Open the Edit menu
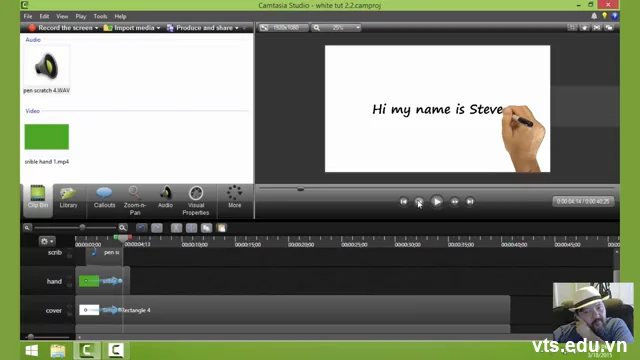This screenshot has width=640, height=360. tap(44, 16)
